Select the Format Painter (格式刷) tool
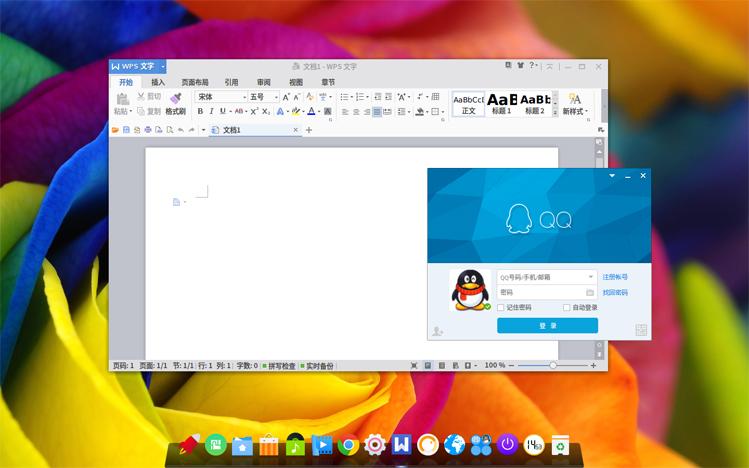This screenshot has width=749, height=468. [x=175, y=104]
